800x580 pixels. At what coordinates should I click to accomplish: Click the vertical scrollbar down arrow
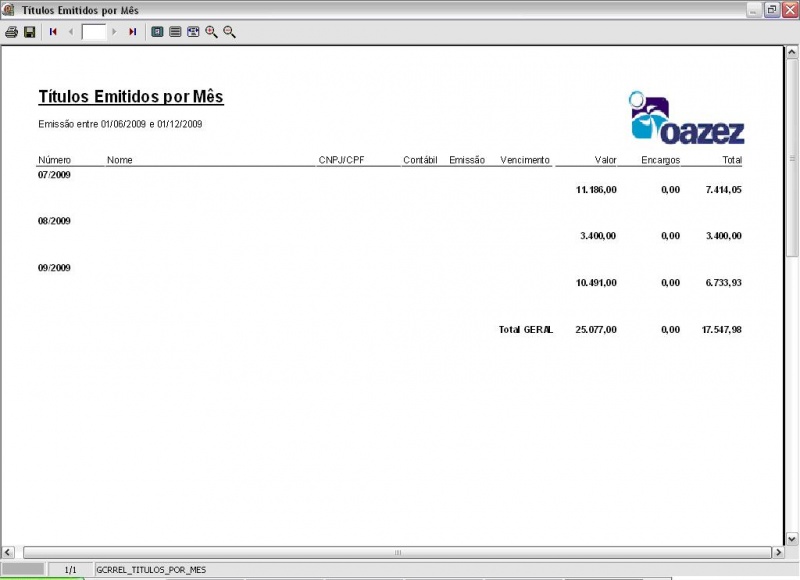[792, 539]
